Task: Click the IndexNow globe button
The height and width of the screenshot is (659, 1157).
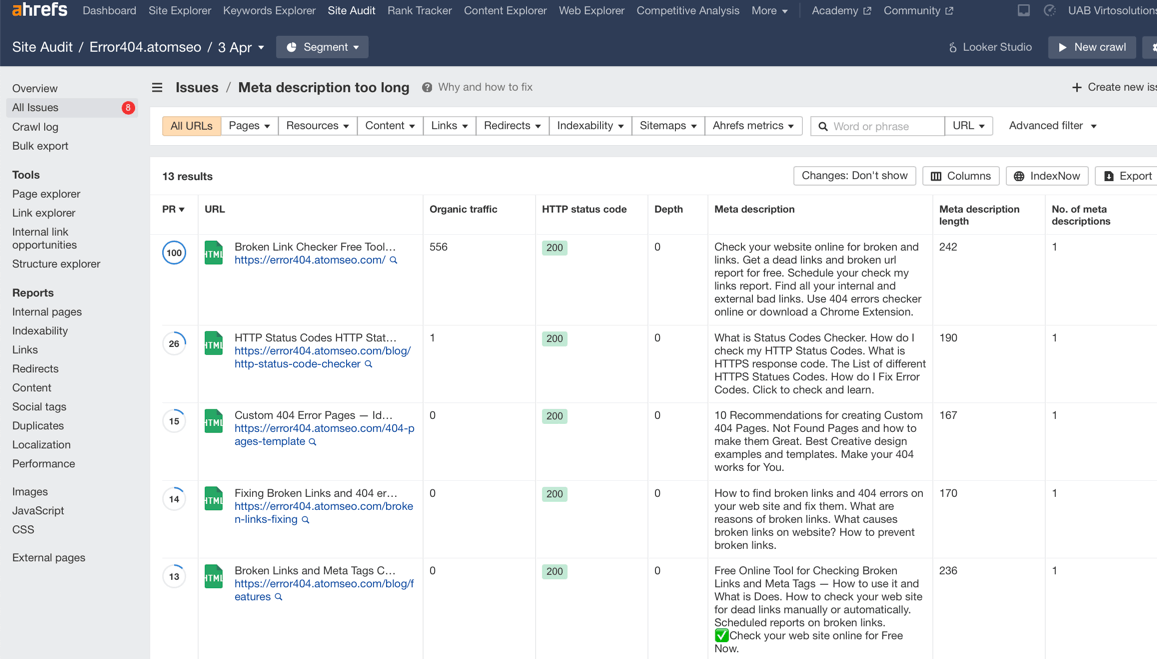Action: (x=1047, y=176)
